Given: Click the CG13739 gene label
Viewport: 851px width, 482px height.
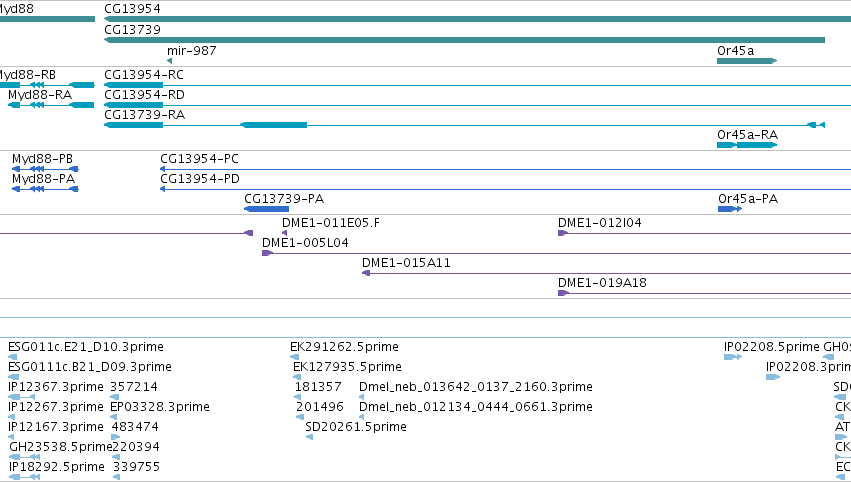Looking at the screenshot, I should (x=132, y=29).
